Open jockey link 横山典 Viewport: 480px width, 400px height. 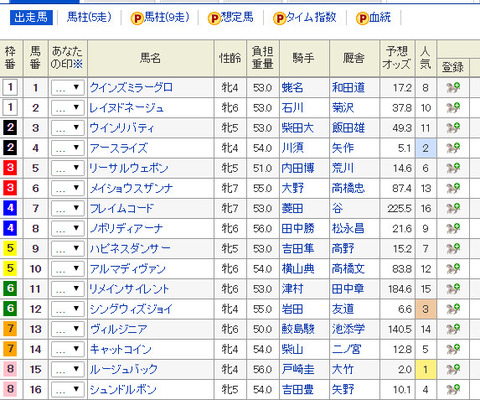coord(298,269)
